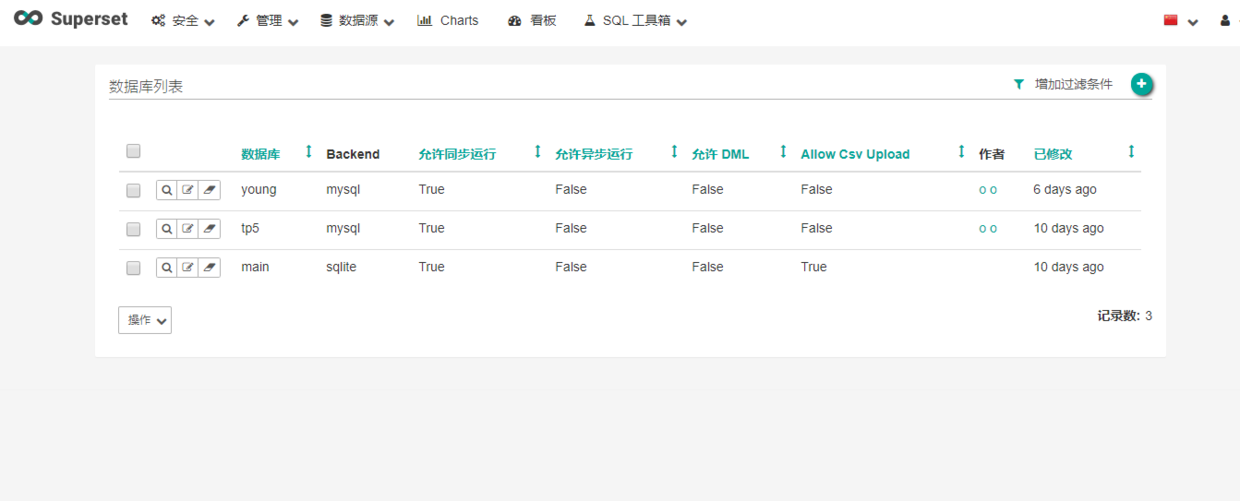Sort by 允许同步运行 column header

(457, 154)
